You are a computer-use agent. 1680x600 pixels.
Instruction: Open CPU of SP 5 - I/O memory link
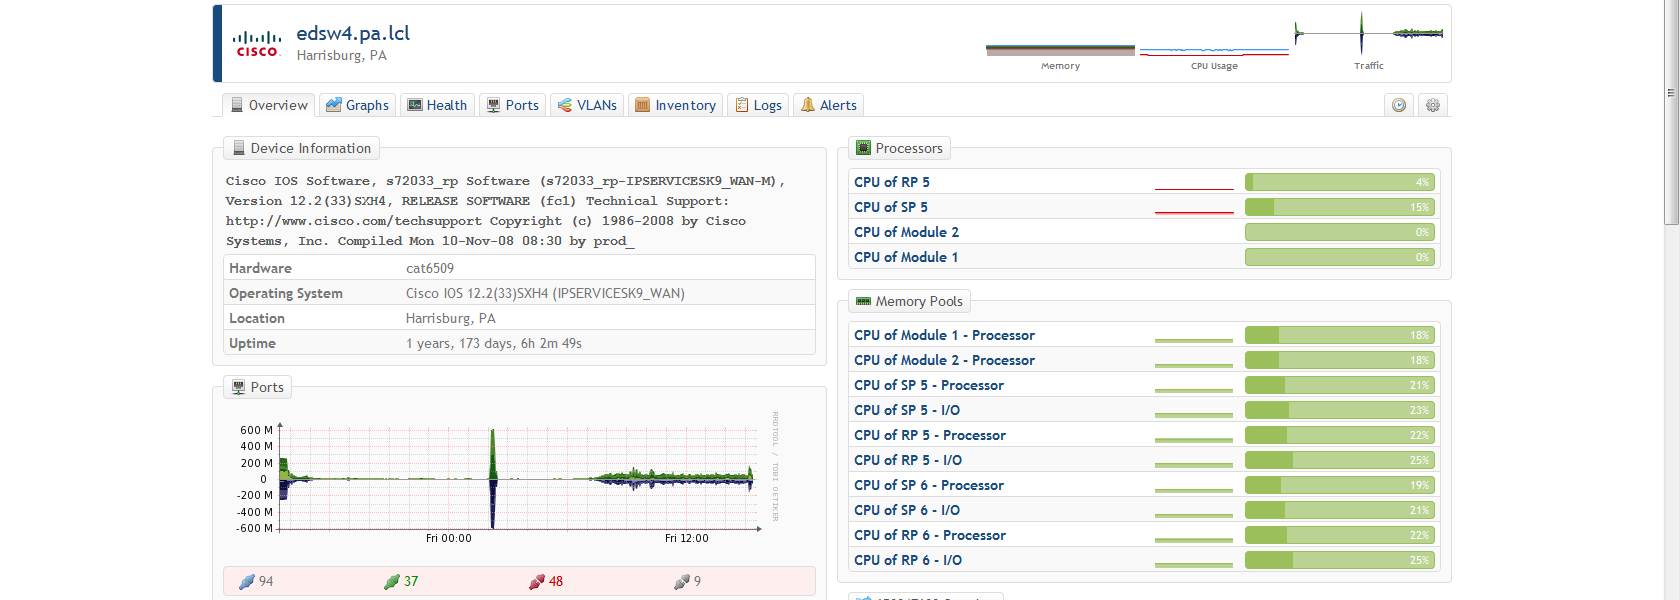(906, 410)
